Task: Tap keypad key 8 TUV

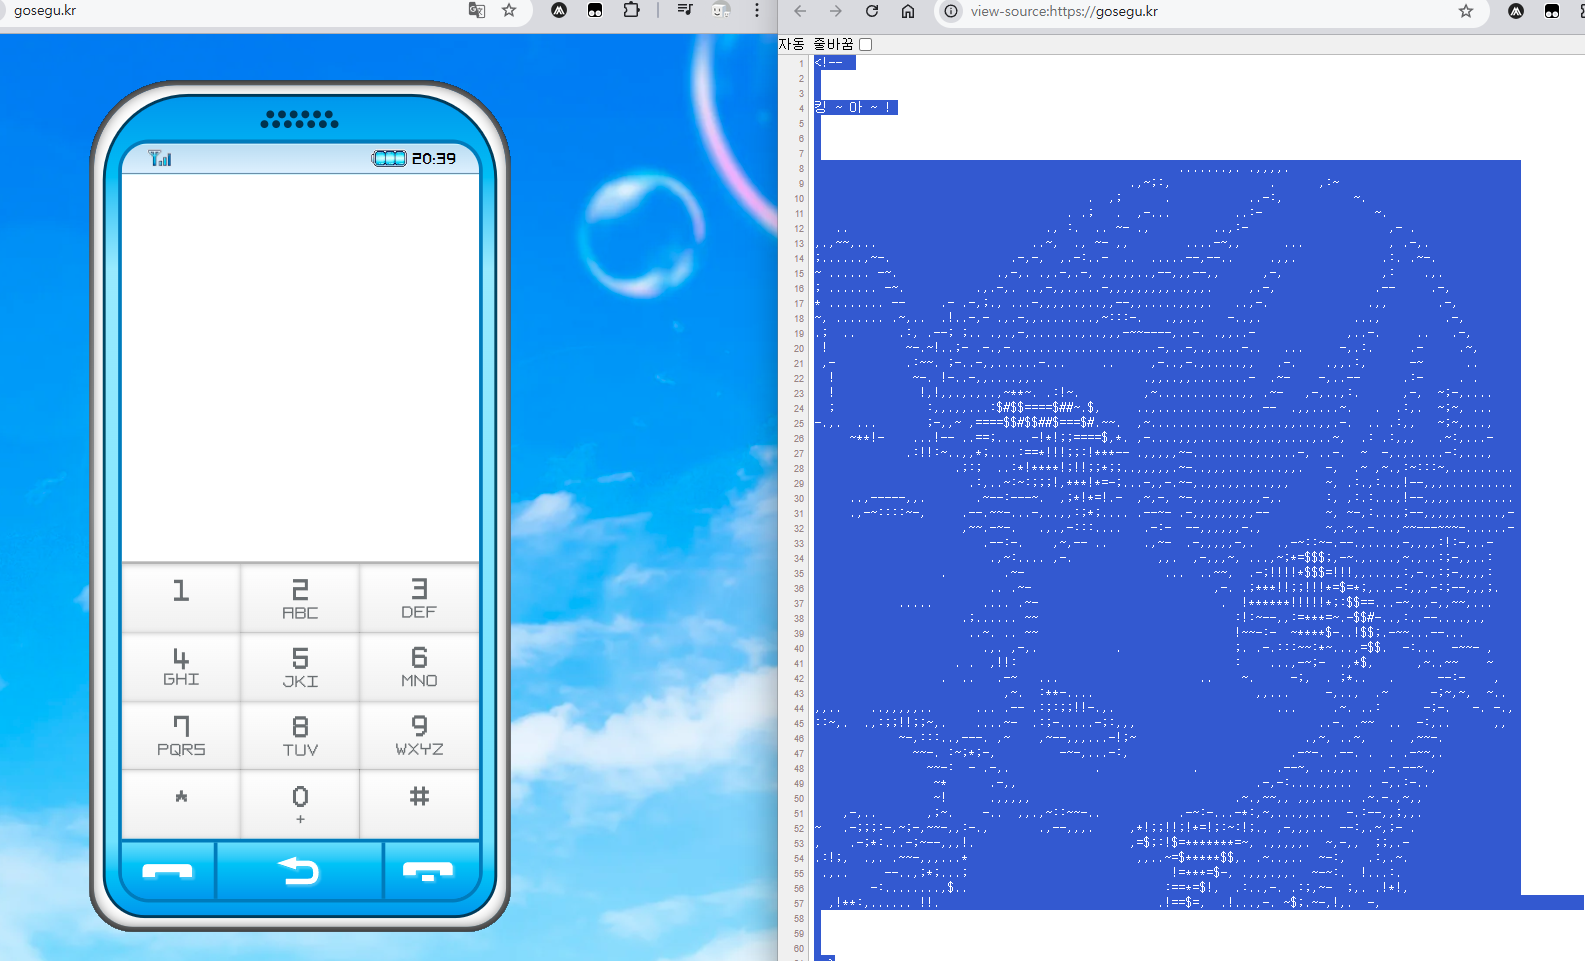Action: (x=300, y=736)
